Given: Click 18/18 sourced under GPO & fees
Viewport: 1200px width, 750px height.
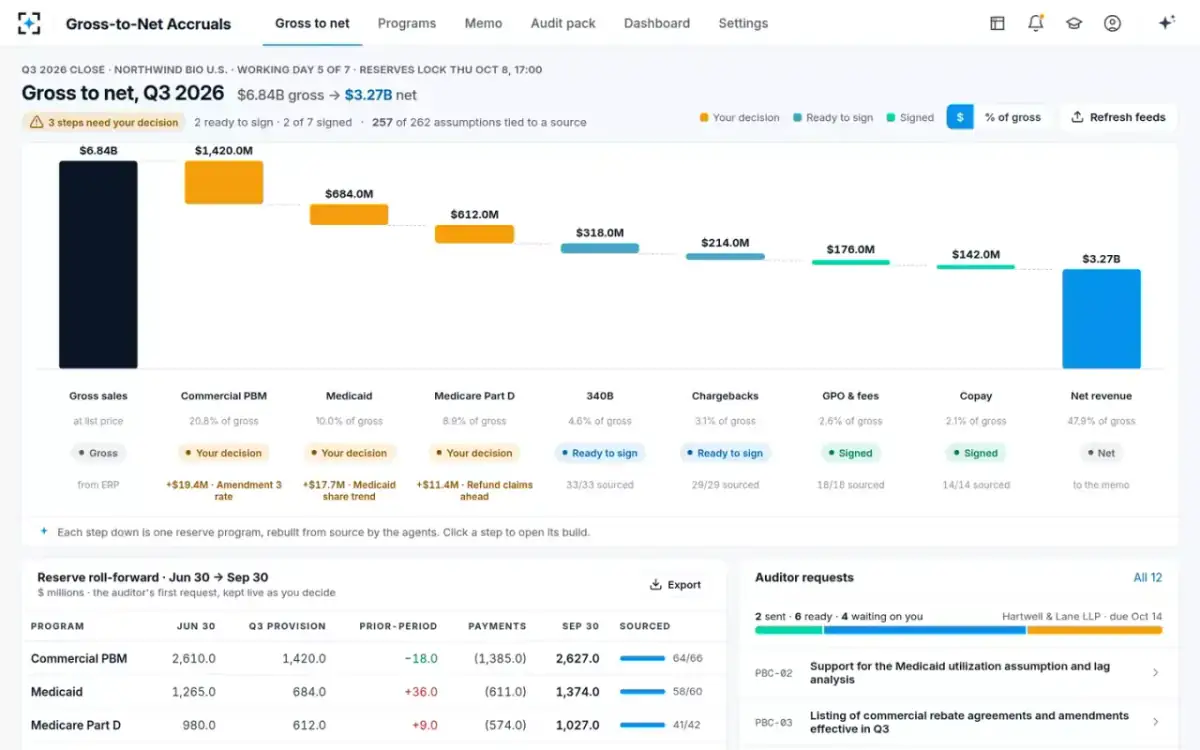Looking at the screenshot, I should [851, 485].
